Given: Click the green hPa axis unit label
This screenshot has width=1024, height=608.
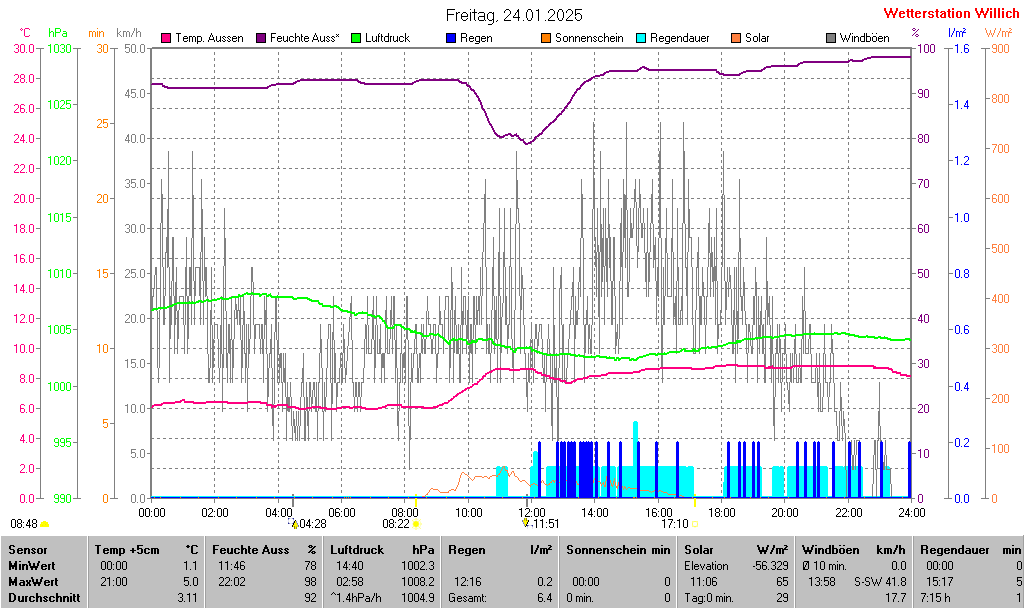Looking at the screenshot, I should [x=57, y=33].
